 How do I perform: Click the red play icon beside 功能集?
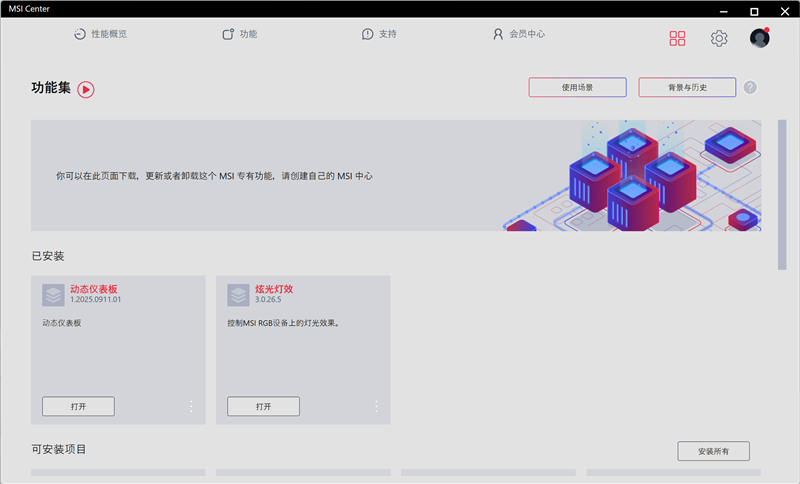click(86, 89)
